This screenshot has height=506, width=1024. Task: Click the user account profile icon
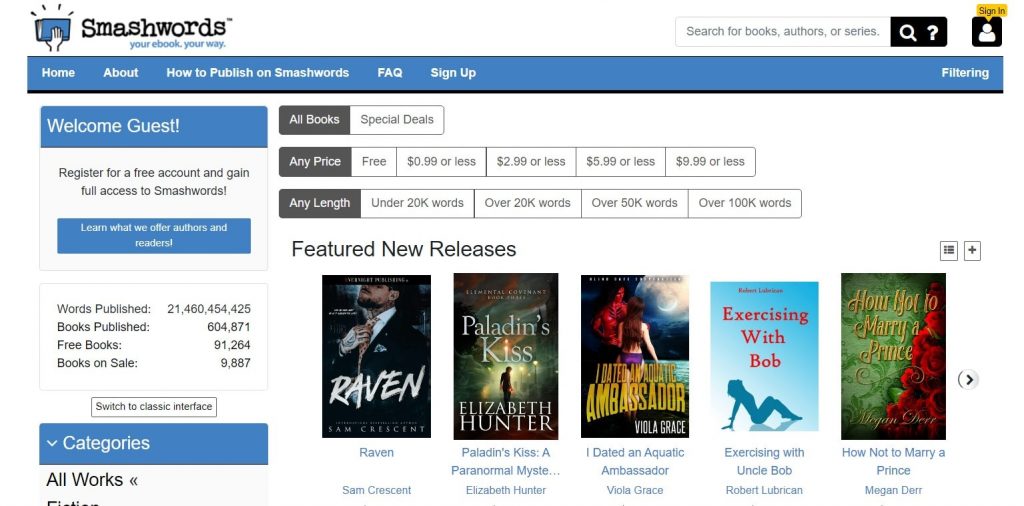pyautogui.click(x=986, y=32)
